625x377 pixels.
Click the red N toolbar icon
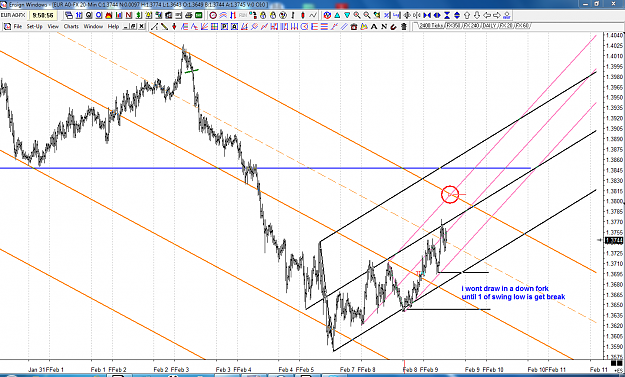[x=128, y=15]
